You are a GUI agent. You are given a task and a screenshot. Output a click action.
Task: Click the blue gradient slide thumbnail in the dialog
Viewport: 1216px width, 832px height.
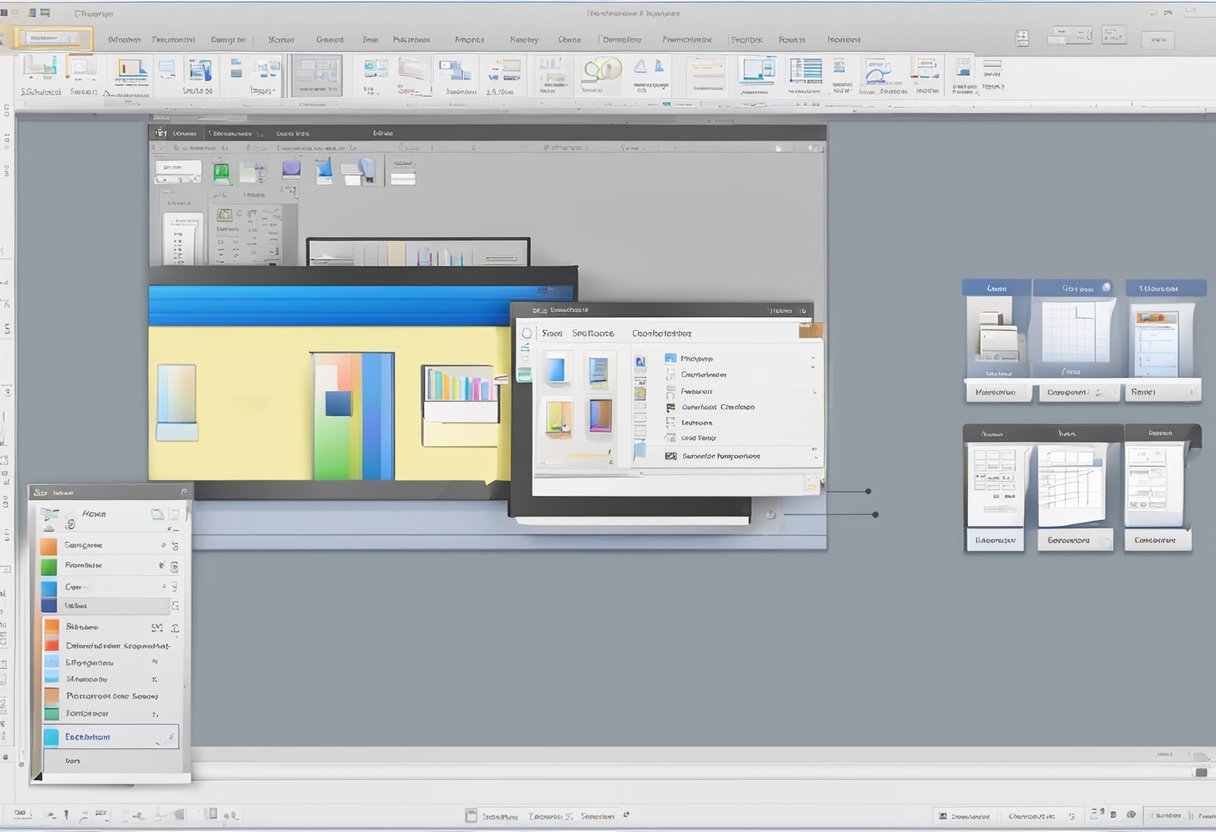point(556,370)
